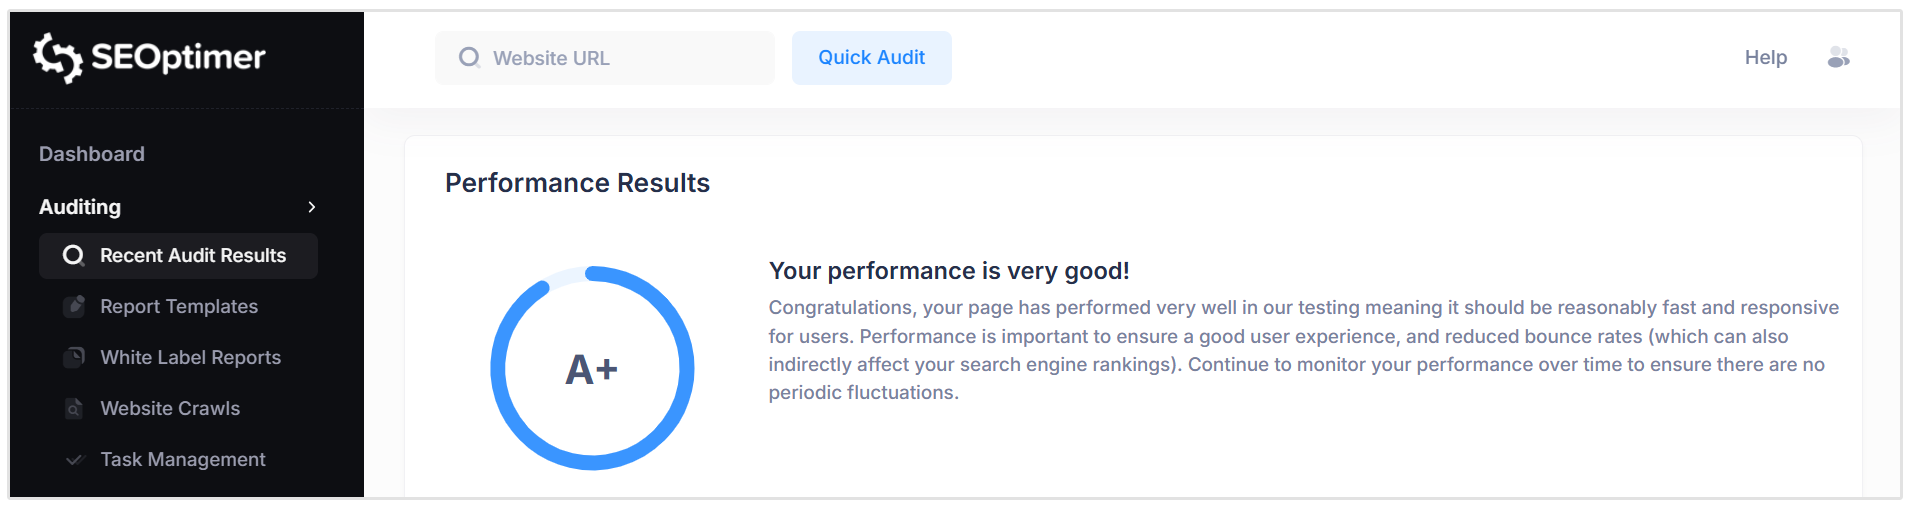1910x510 pixels.
Task: Open the Website Crawls page
Action: pyautogui.click(x=170, y=409)
